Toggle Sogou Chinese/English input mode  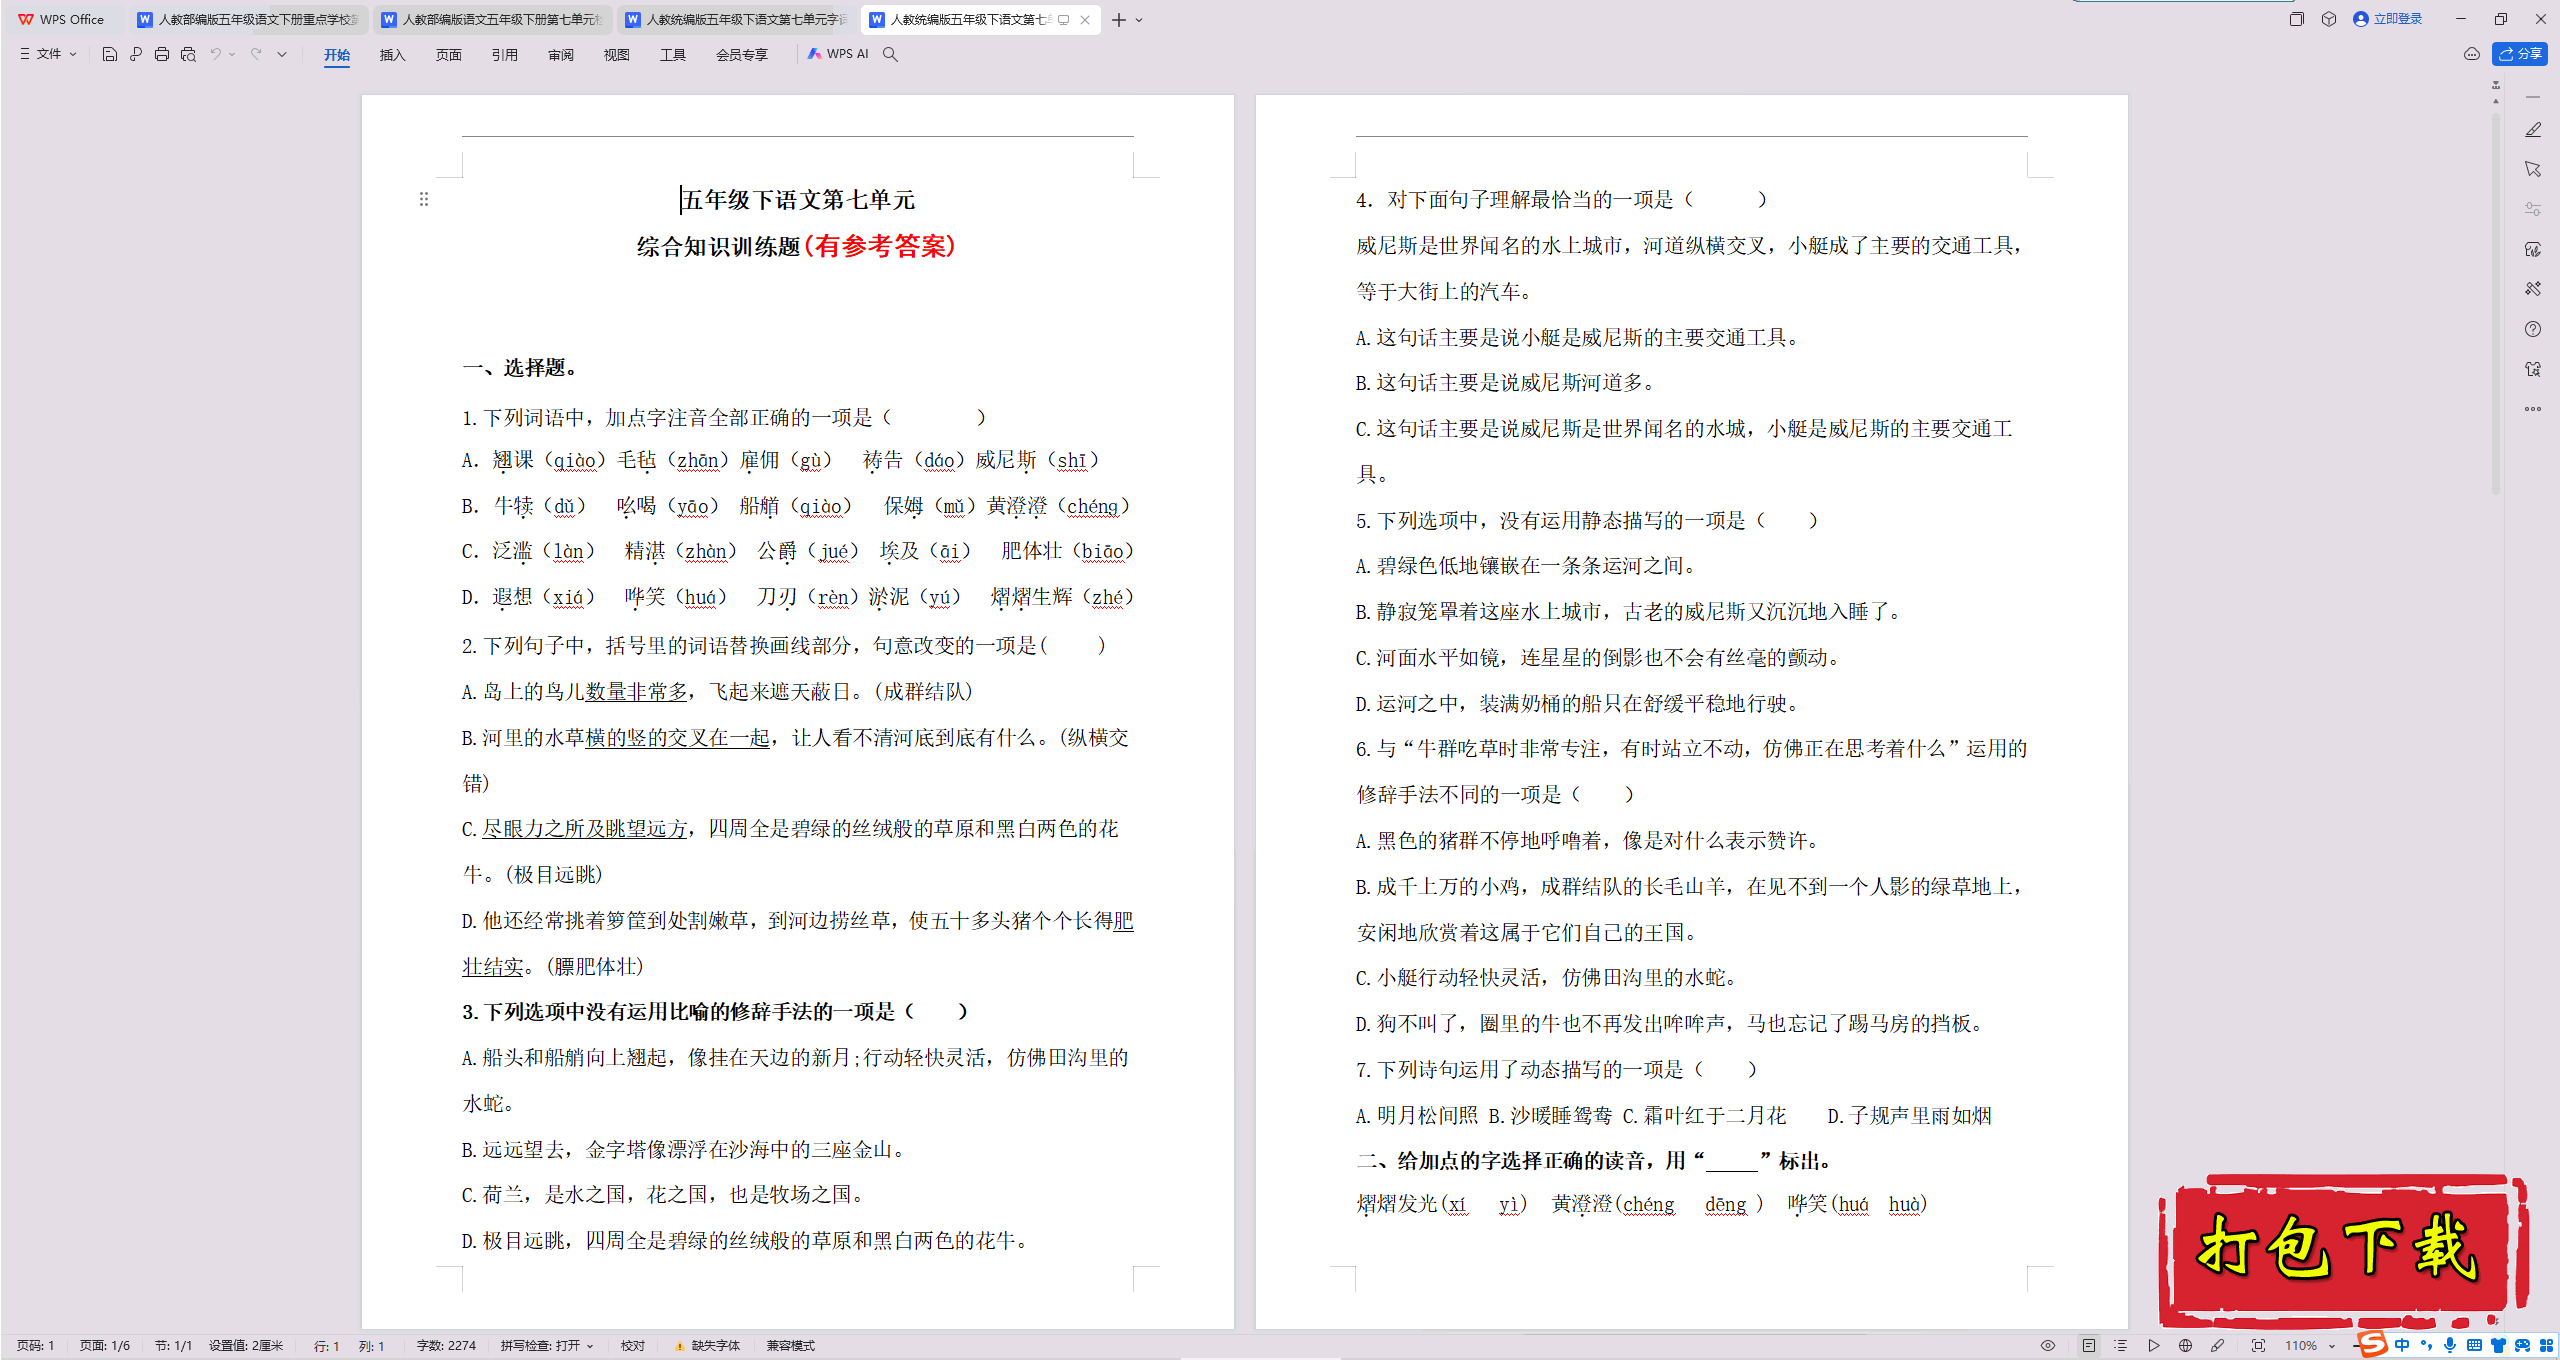point(2402,1346)
